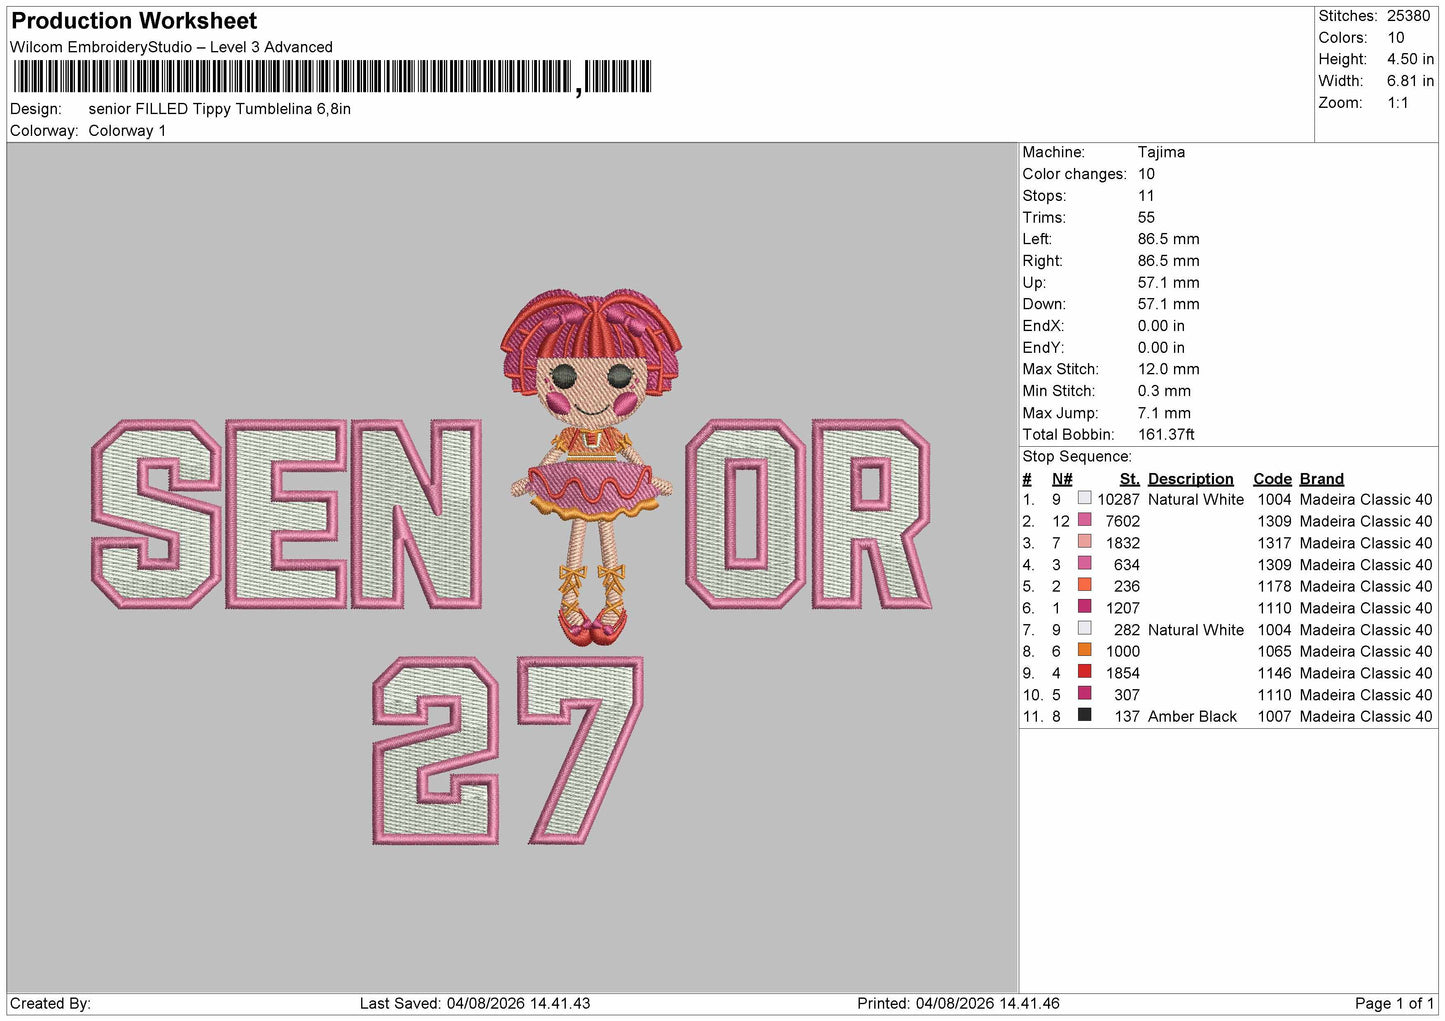
Task: Click the Stitches value '25380'
Action: tap(1408, 16)
